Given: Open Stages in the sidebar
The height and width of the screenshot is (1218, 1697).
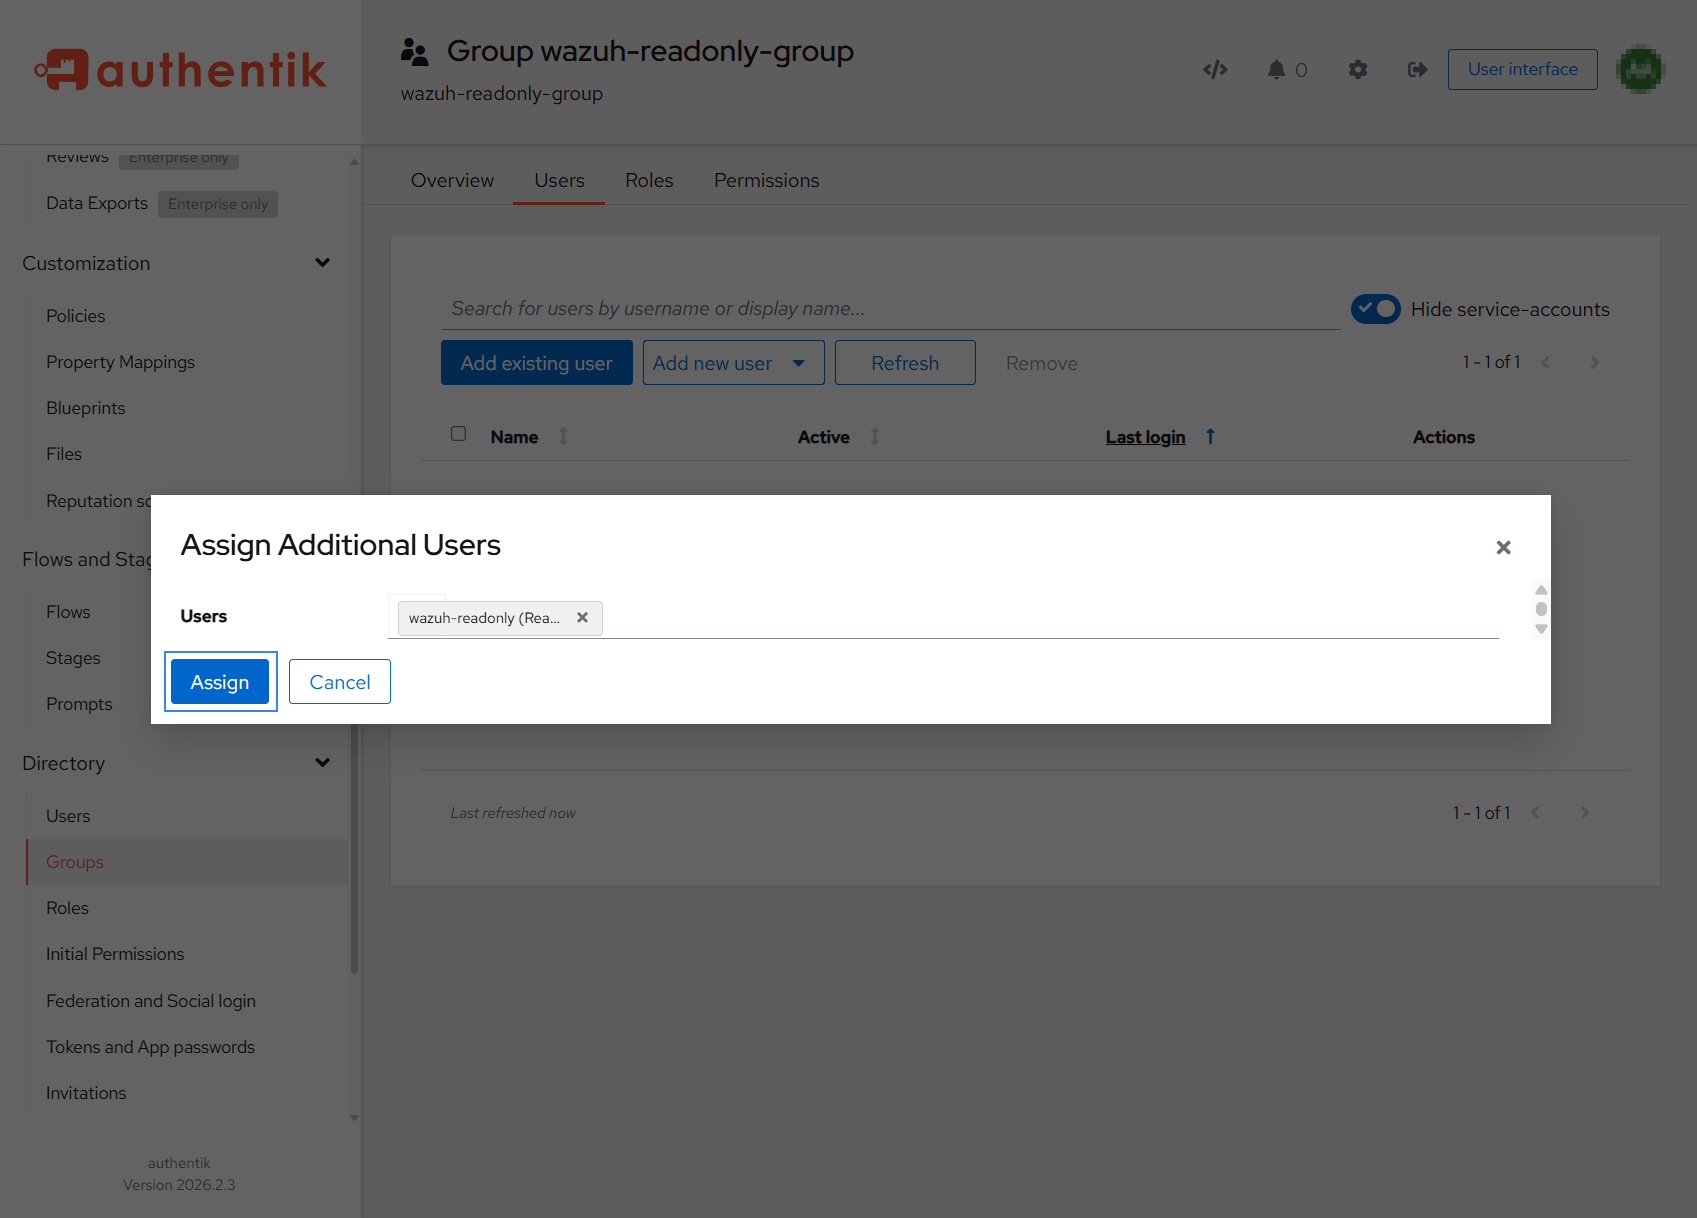Looking at the screenshot, I should (x=73, y=657).
